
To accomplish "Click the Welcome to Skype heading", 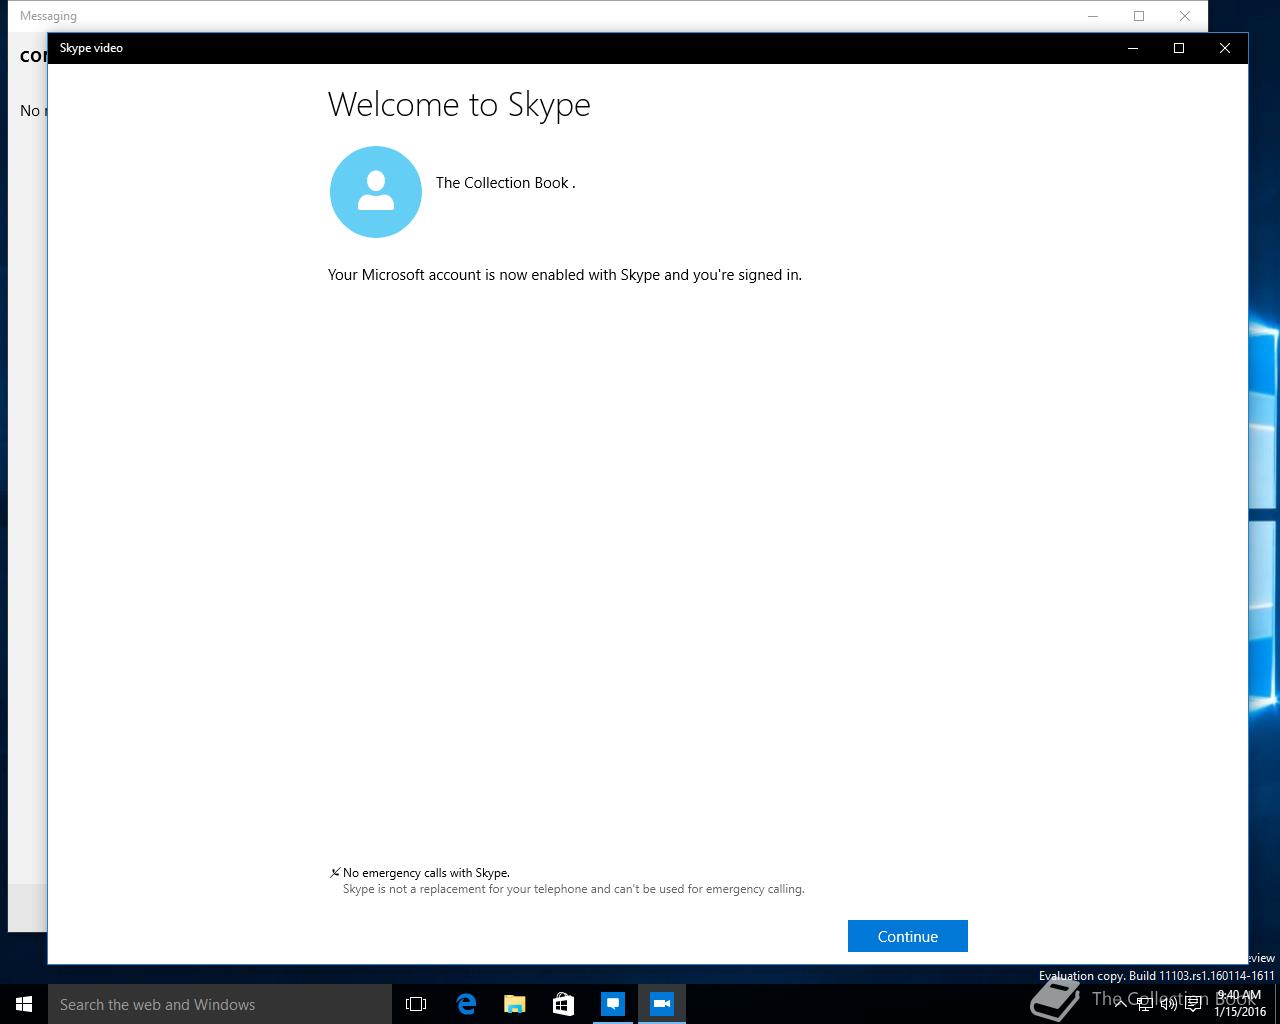I will [459, 105].
